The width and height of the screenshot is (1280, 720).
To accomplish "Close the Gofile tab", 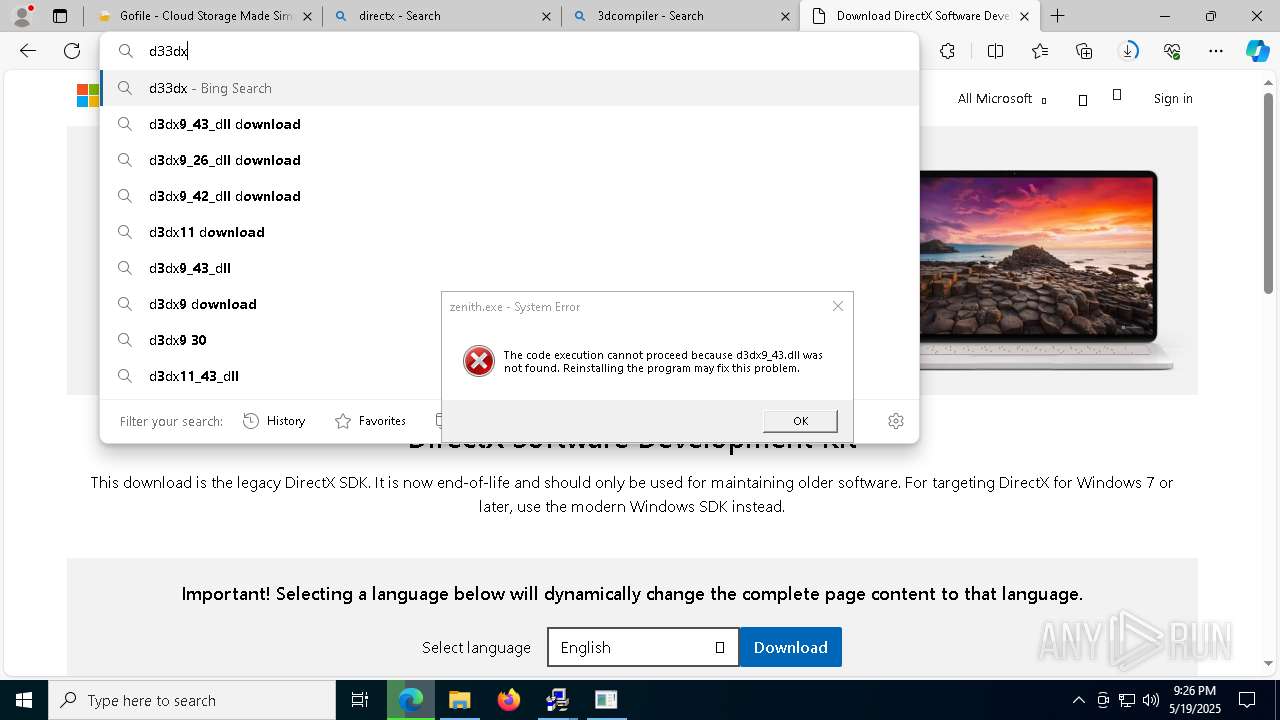I will [x=308, y=16].
